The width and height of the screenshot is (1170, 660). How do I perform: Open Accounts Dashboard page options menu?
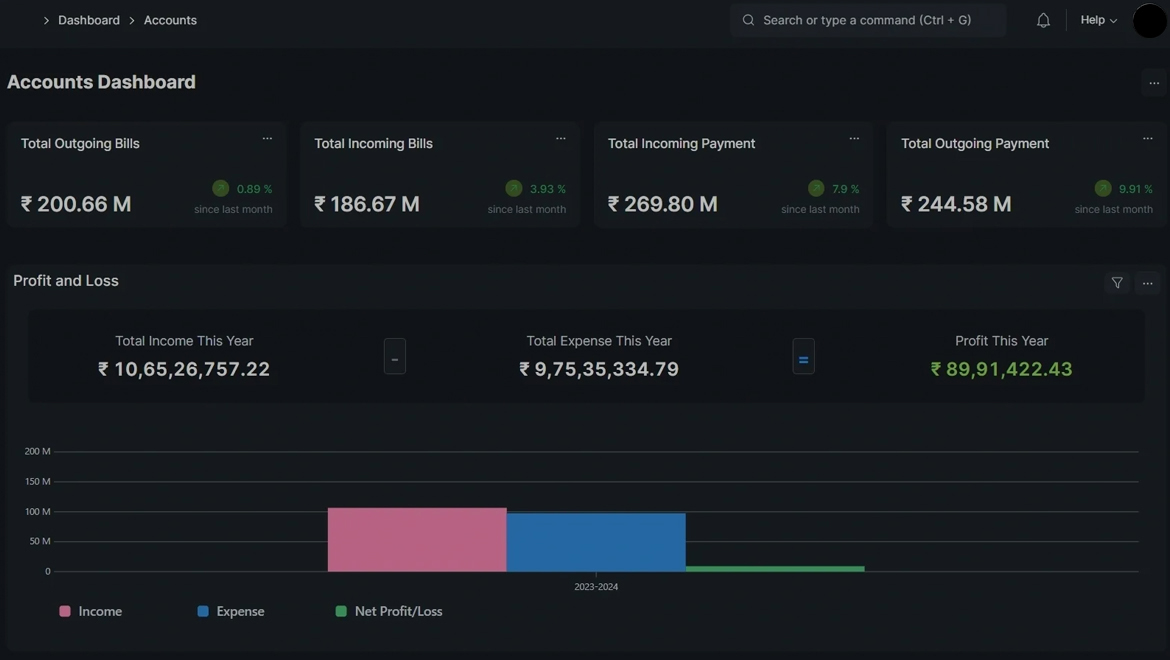1154,83
